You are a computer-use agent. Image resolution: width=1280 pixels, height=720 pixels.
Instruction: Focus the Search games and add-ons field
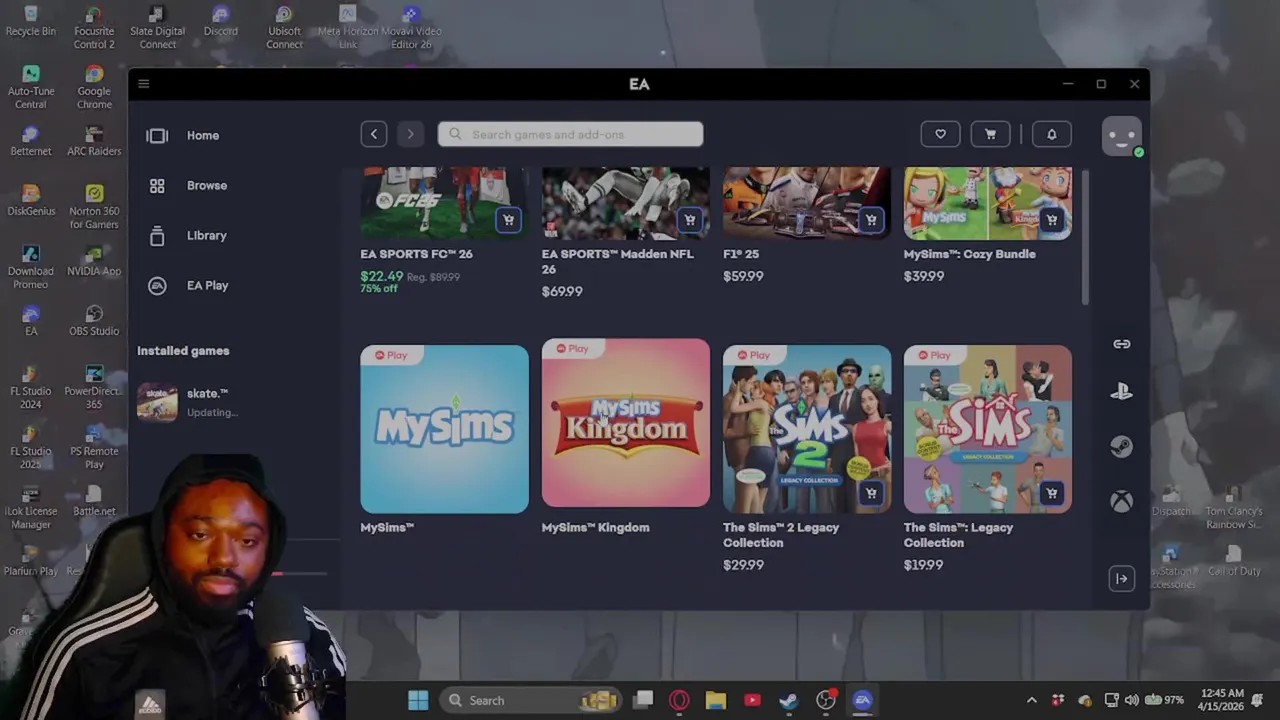(570, 134)
